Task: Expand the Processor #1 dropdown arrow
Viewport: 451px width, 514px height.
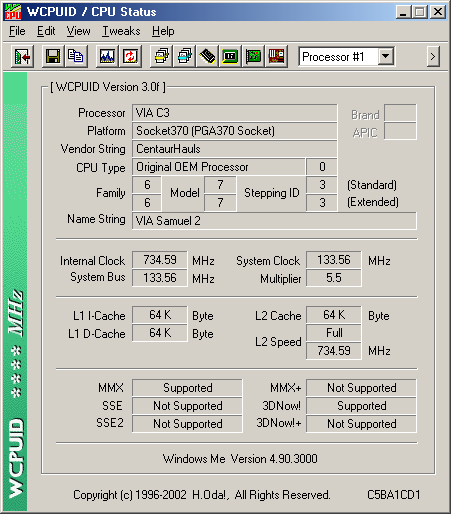Action: (386, 57)
